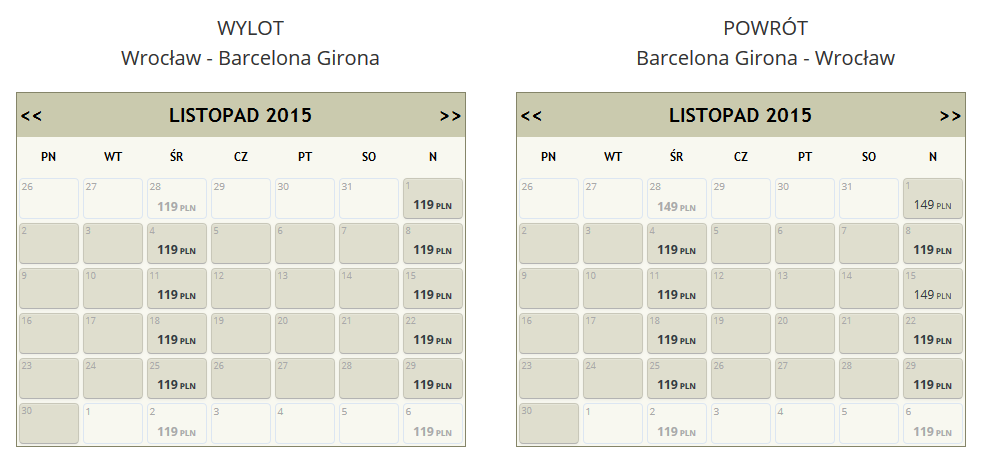999x466 pixels.
Task: Click November 30 cell in return calendar
Action: (x=549, y=423)
